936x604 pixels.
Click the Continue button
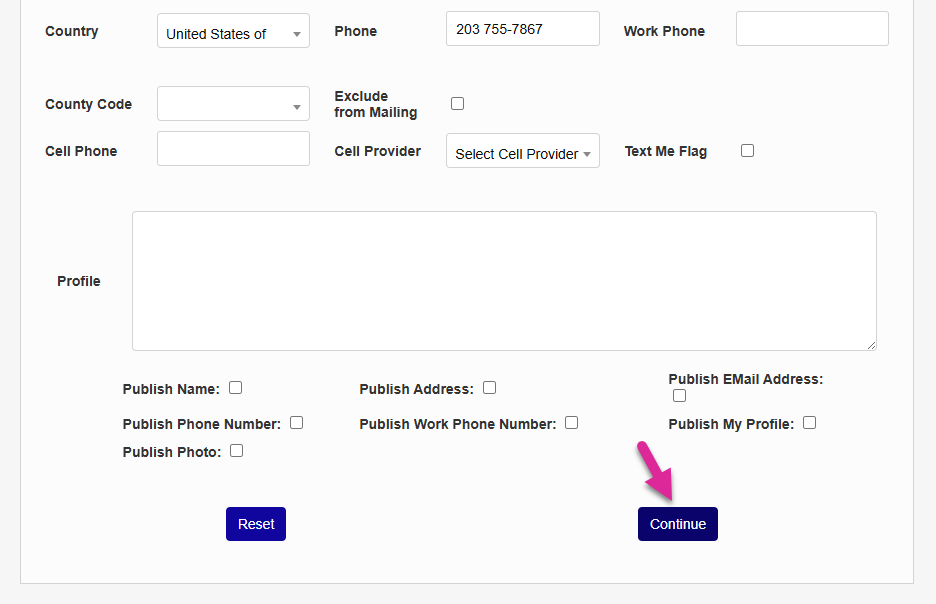click(x=678, y=524)
